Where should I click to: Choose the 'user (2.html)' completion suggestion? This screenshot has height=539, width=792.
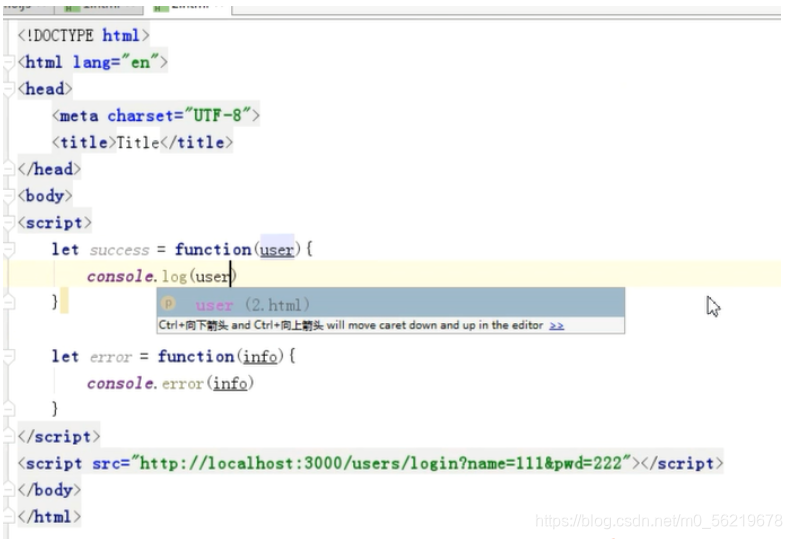[390, 305]
